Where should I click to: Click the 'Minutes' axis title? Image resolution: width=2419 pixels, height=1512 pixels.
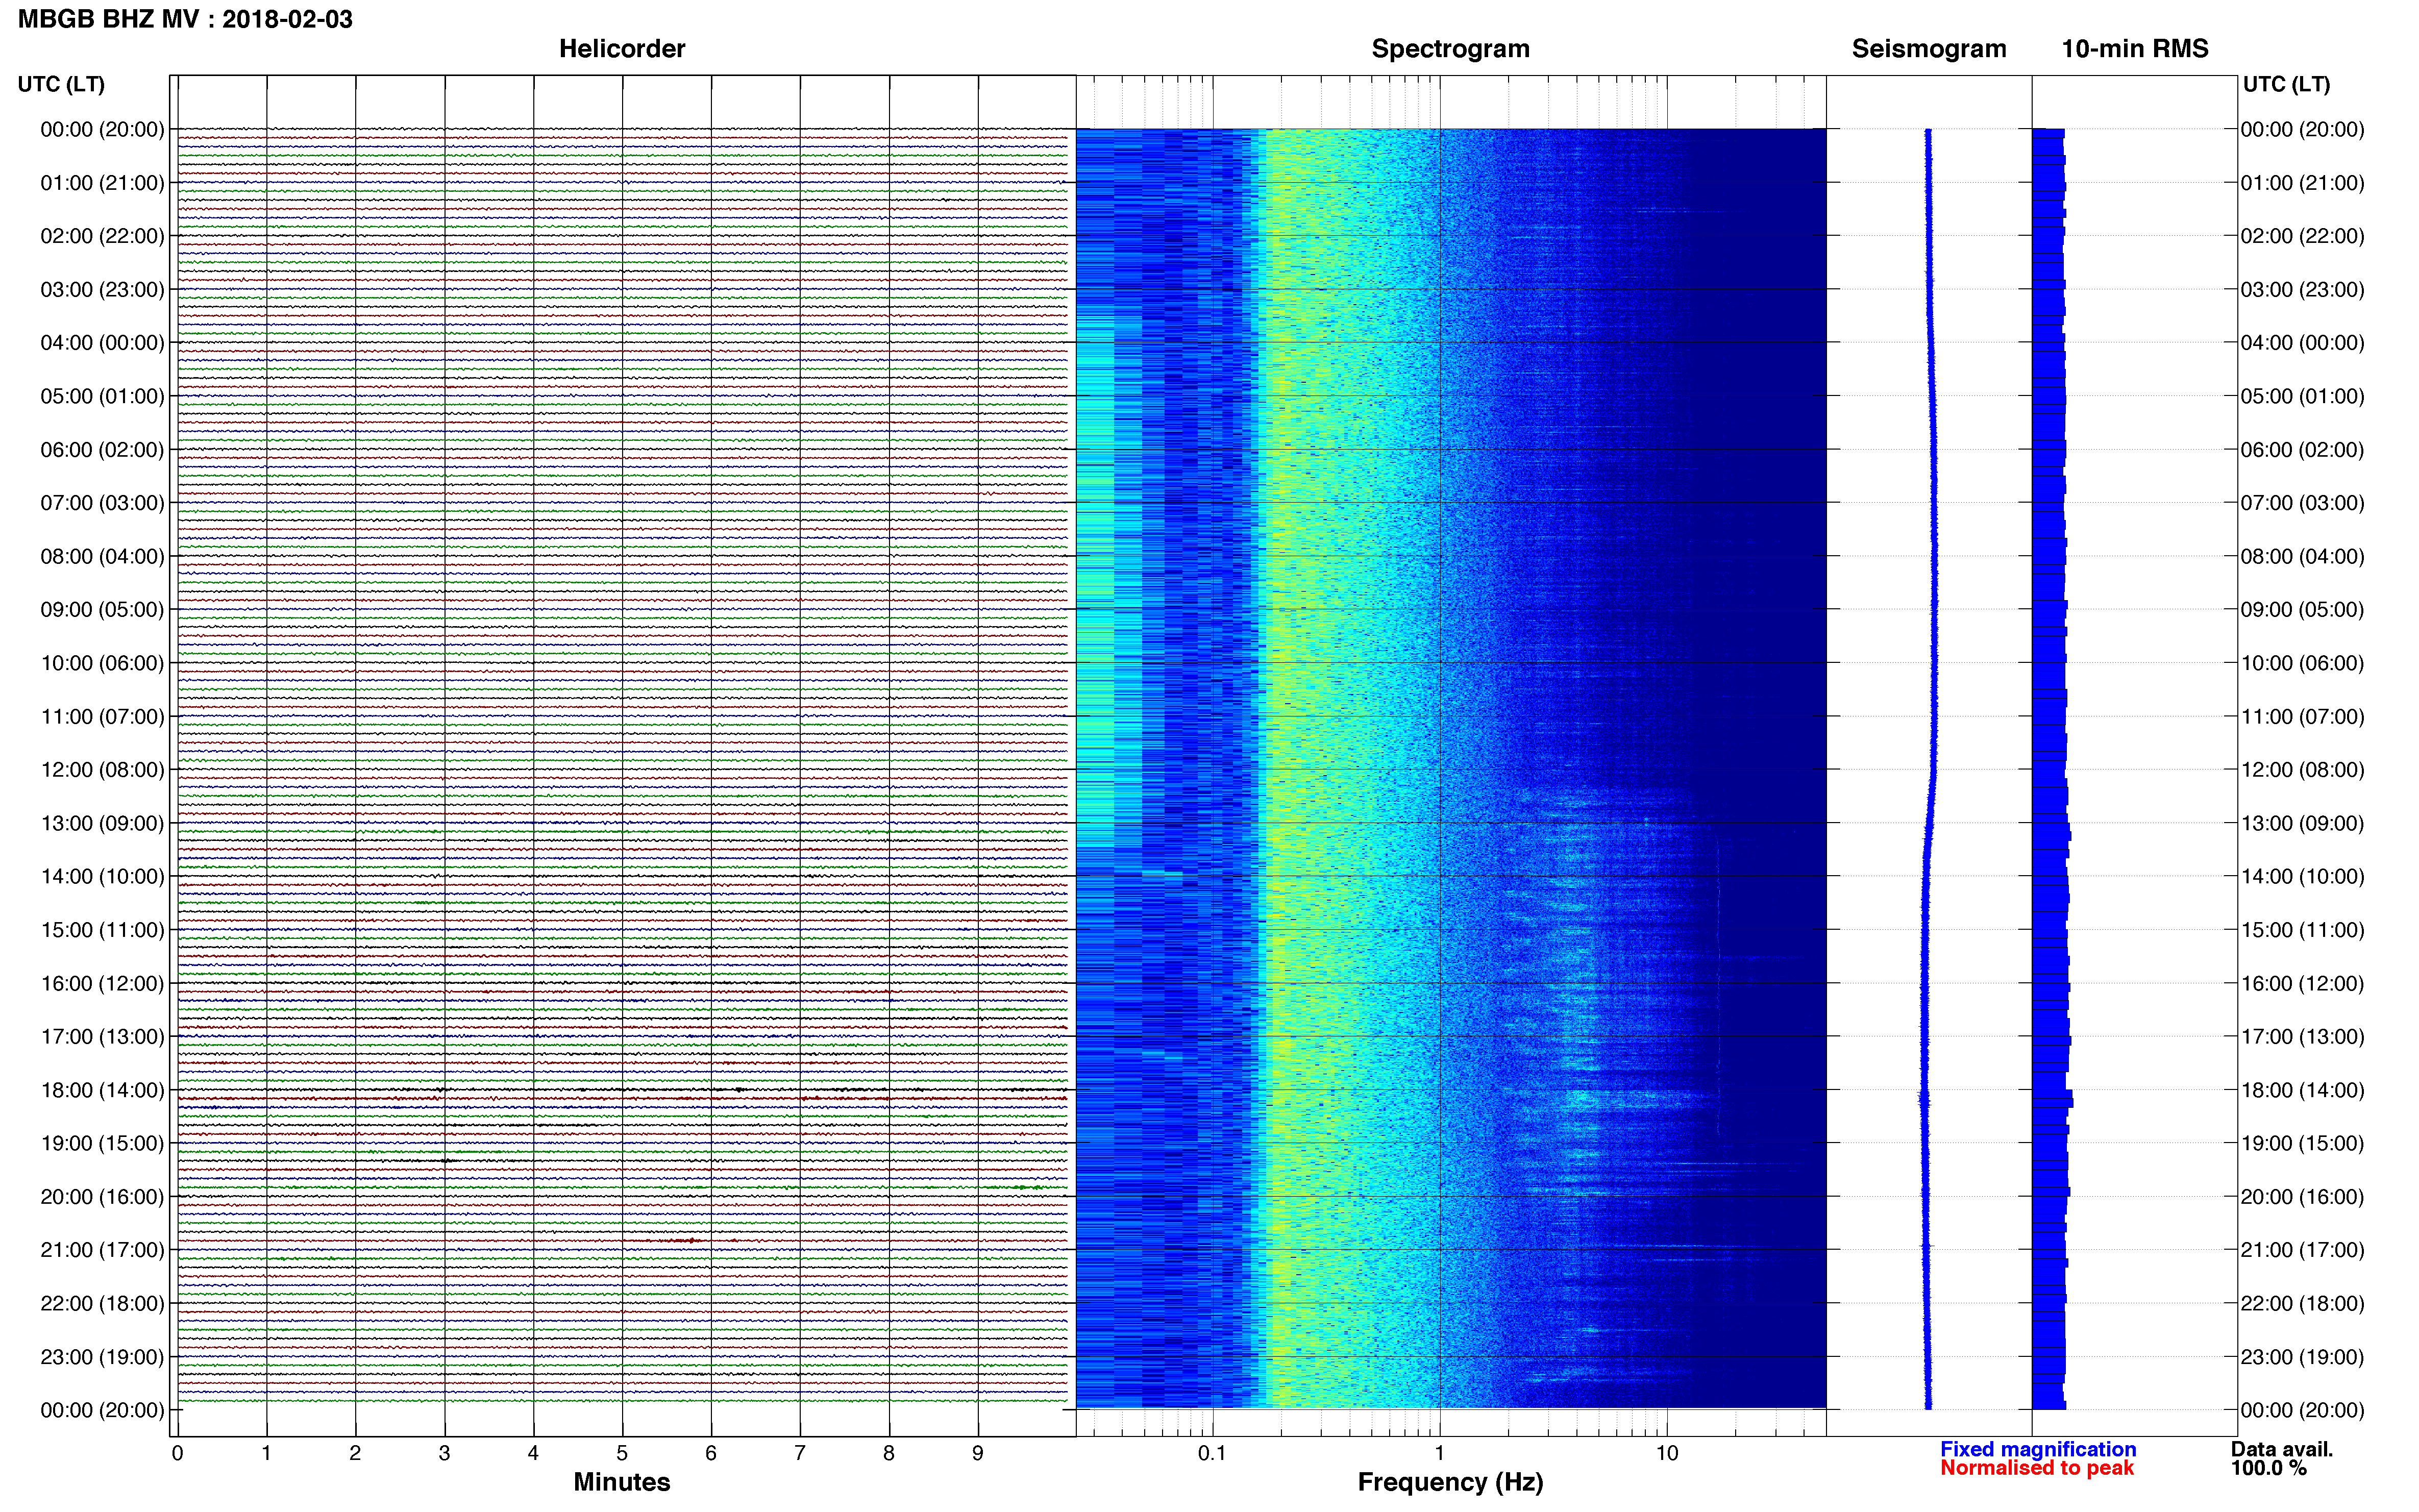[x=622, y=1482]
